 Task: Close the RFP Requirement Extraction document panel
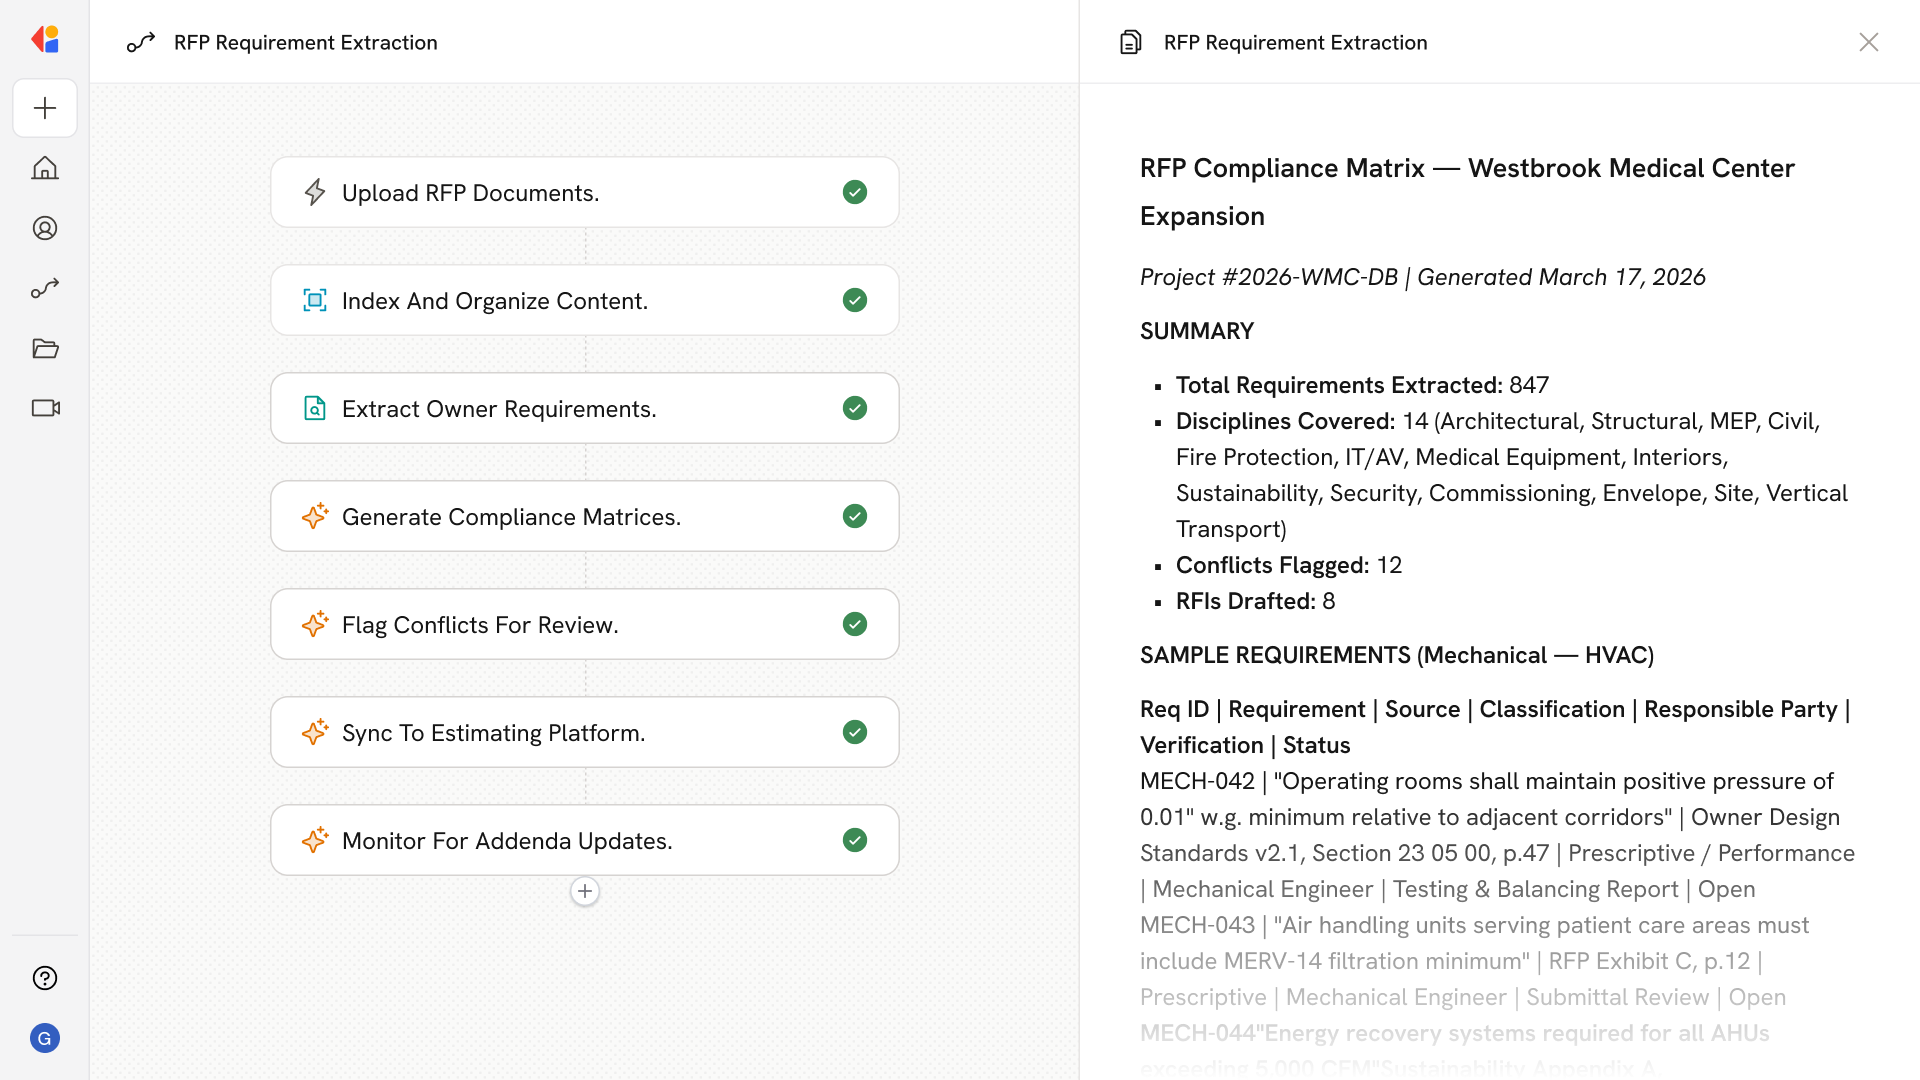pos(1868,42)
